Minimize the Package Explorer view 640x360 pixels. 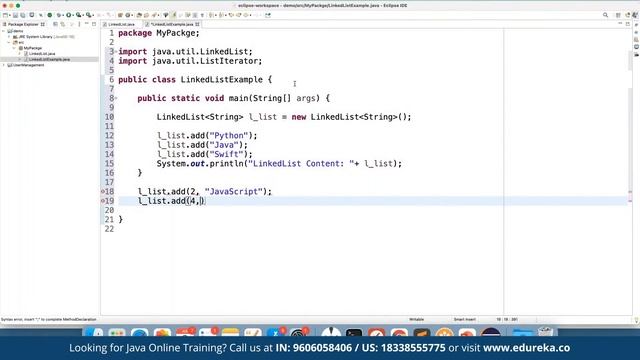click(87, 24)
